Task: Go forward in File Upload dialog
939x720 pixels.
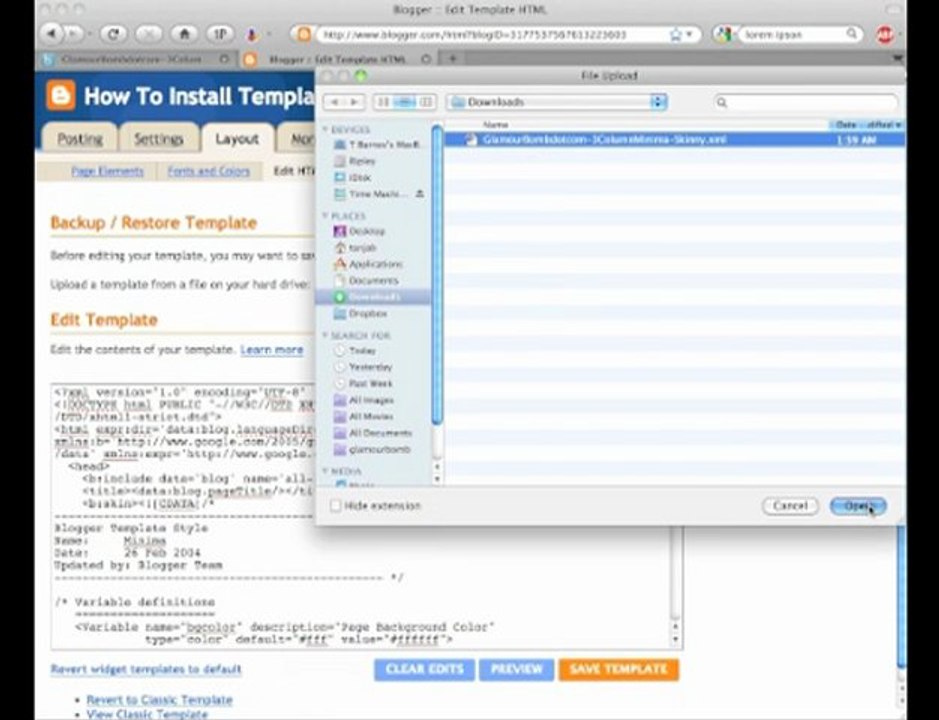Action: tap(355, 102)
